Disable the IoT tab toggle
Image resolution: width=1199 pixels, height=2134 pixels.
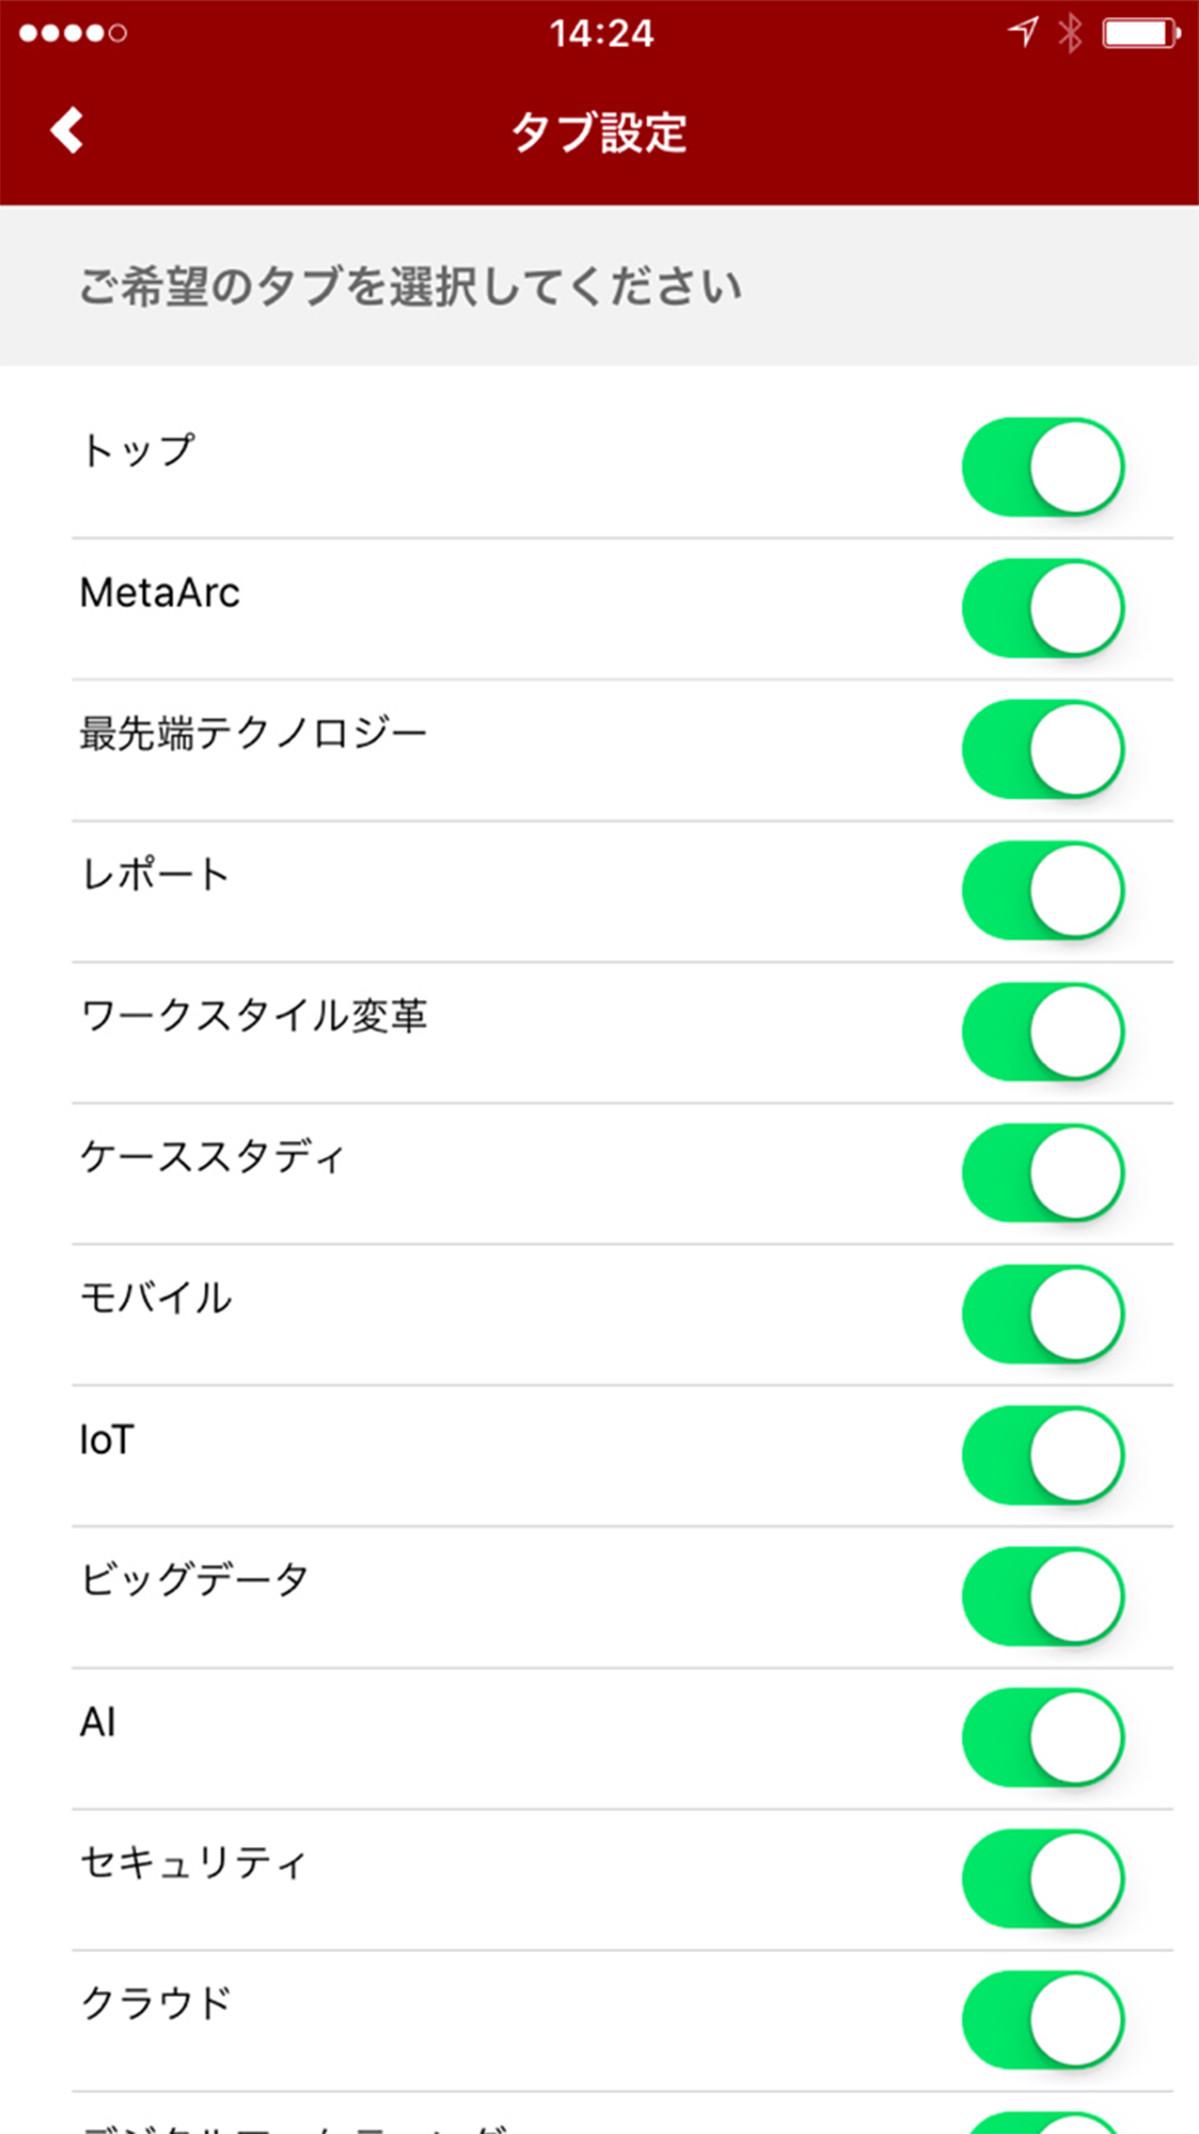click(1043, 1454)
